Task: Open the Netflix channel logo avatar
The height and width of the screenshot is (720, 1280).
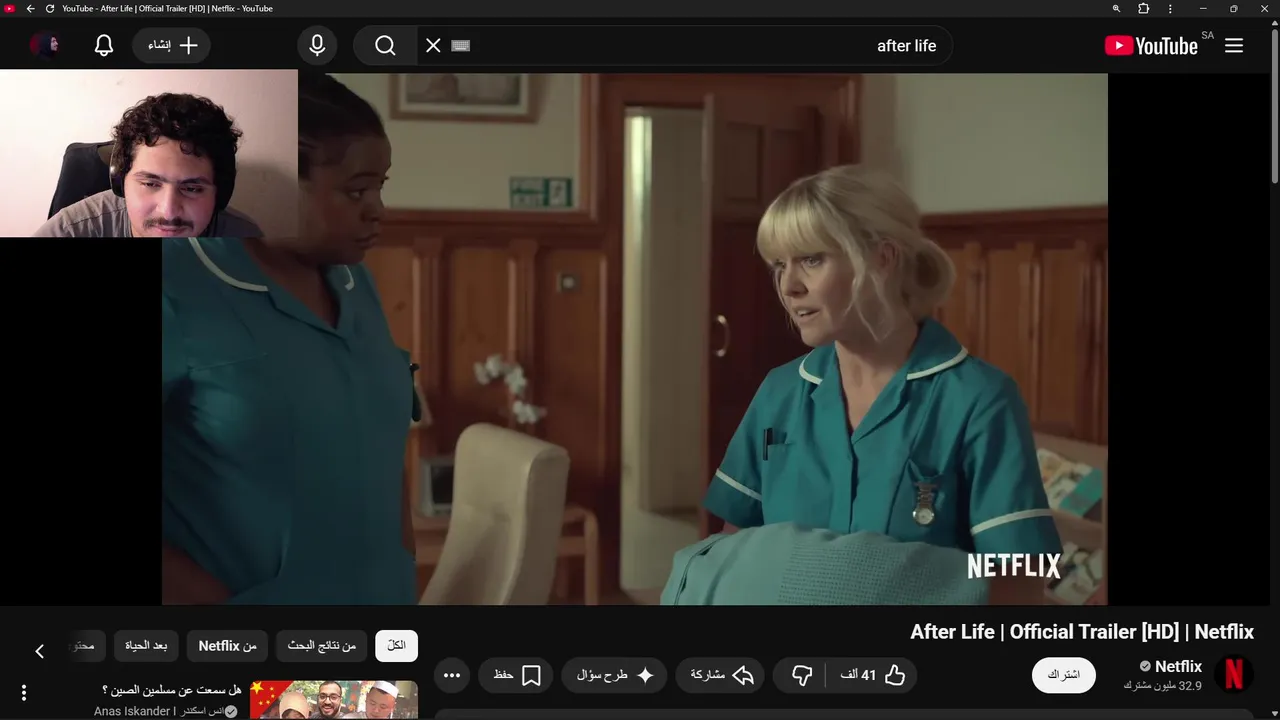Action: tap(1234, 675)
